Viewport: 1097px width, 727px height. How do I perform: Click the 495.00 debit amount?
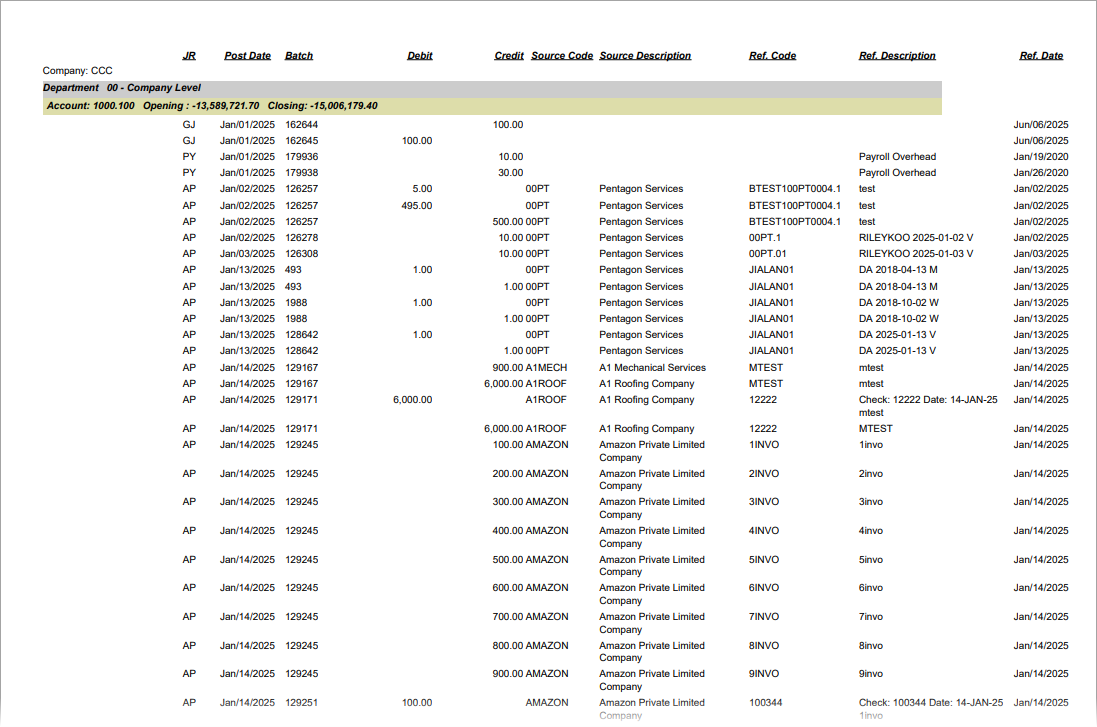coord(416,206)
